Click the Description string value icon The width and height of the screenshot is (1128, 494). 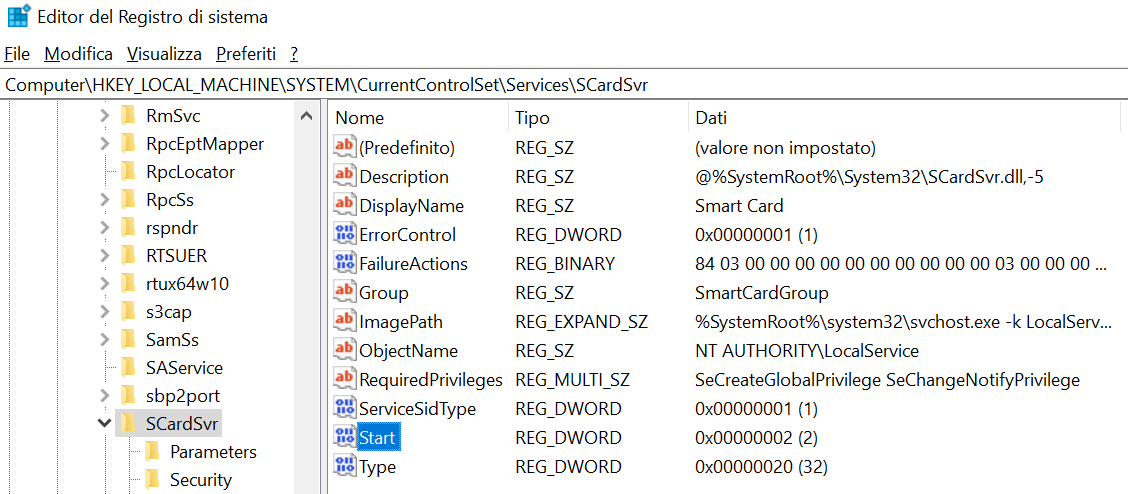coord(345,176)
